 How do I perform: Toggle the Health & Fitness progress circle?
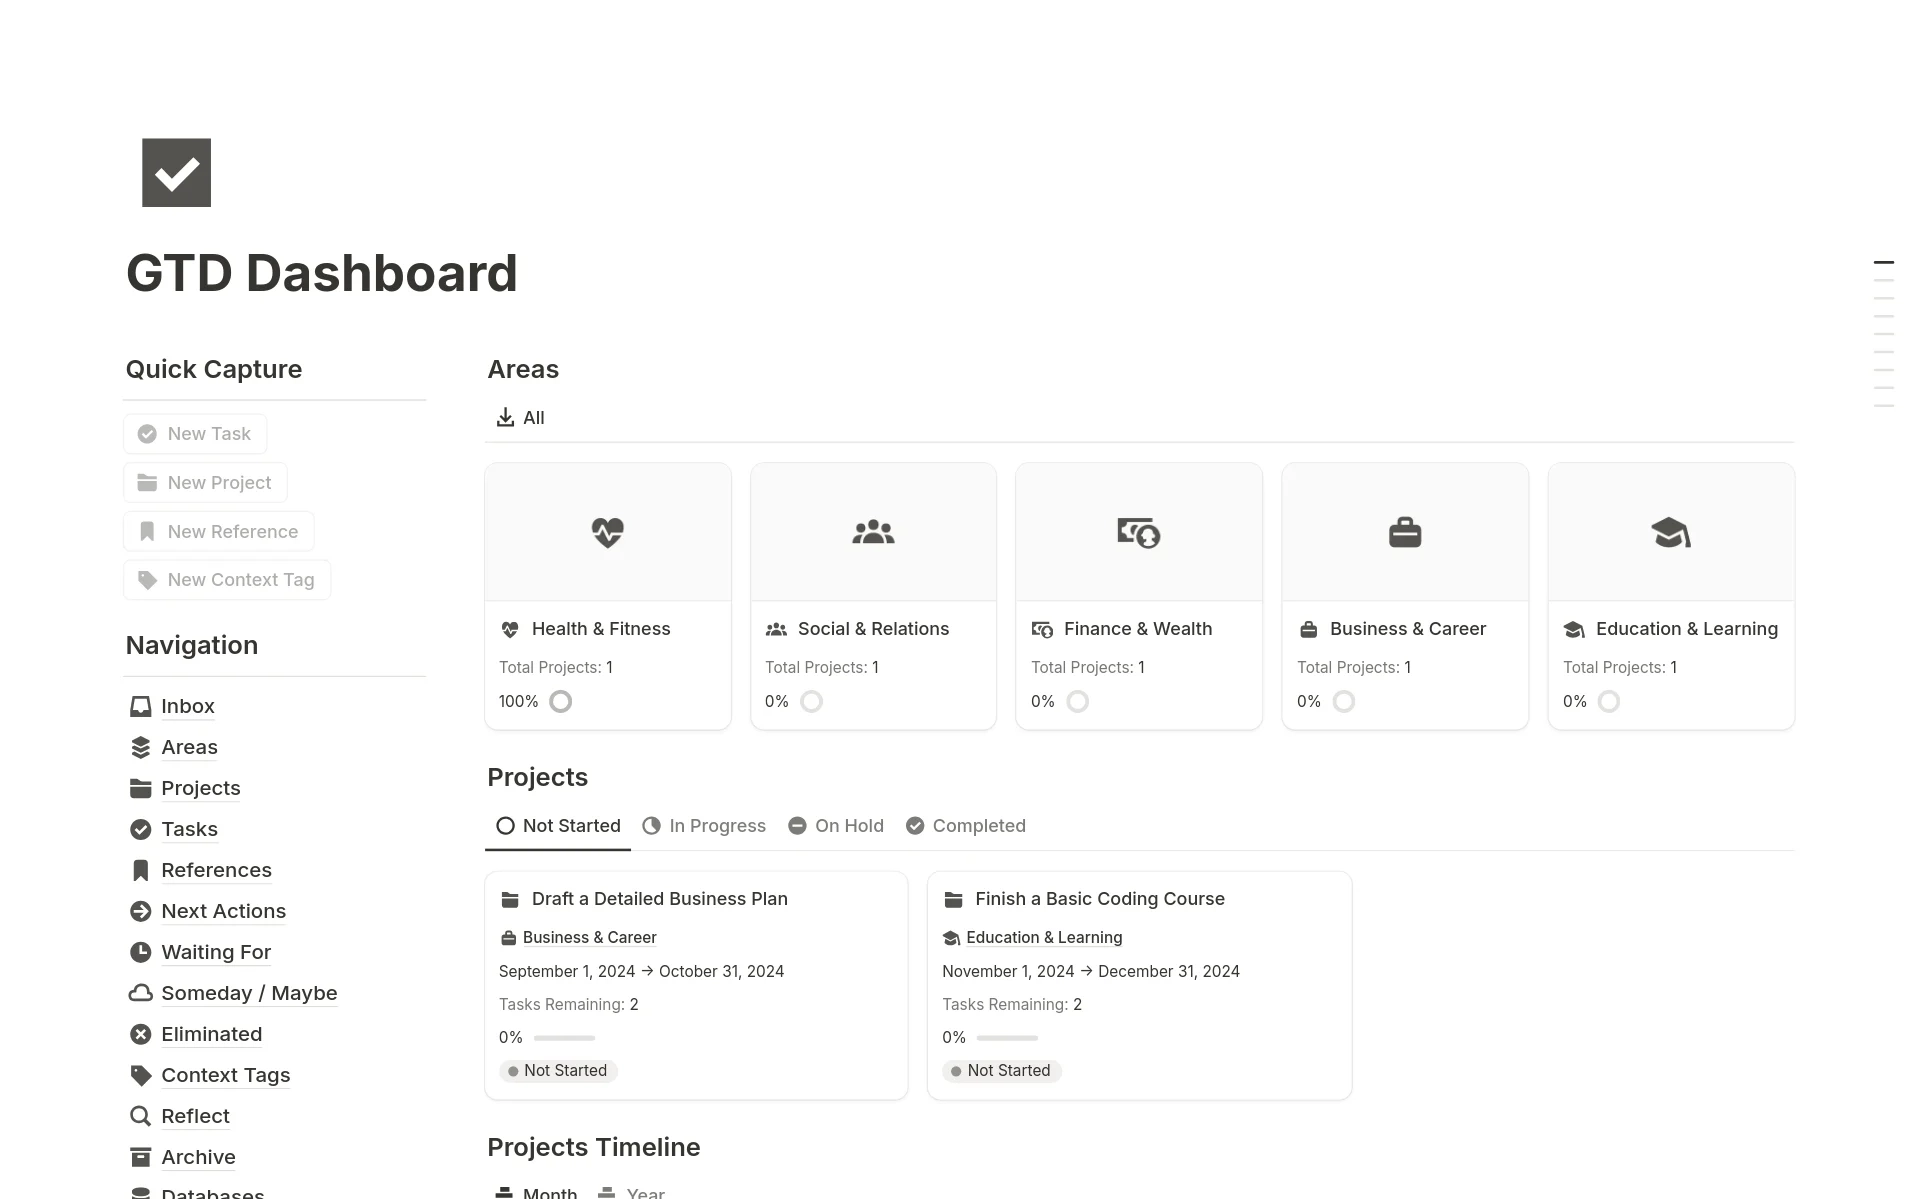point(559,702)
